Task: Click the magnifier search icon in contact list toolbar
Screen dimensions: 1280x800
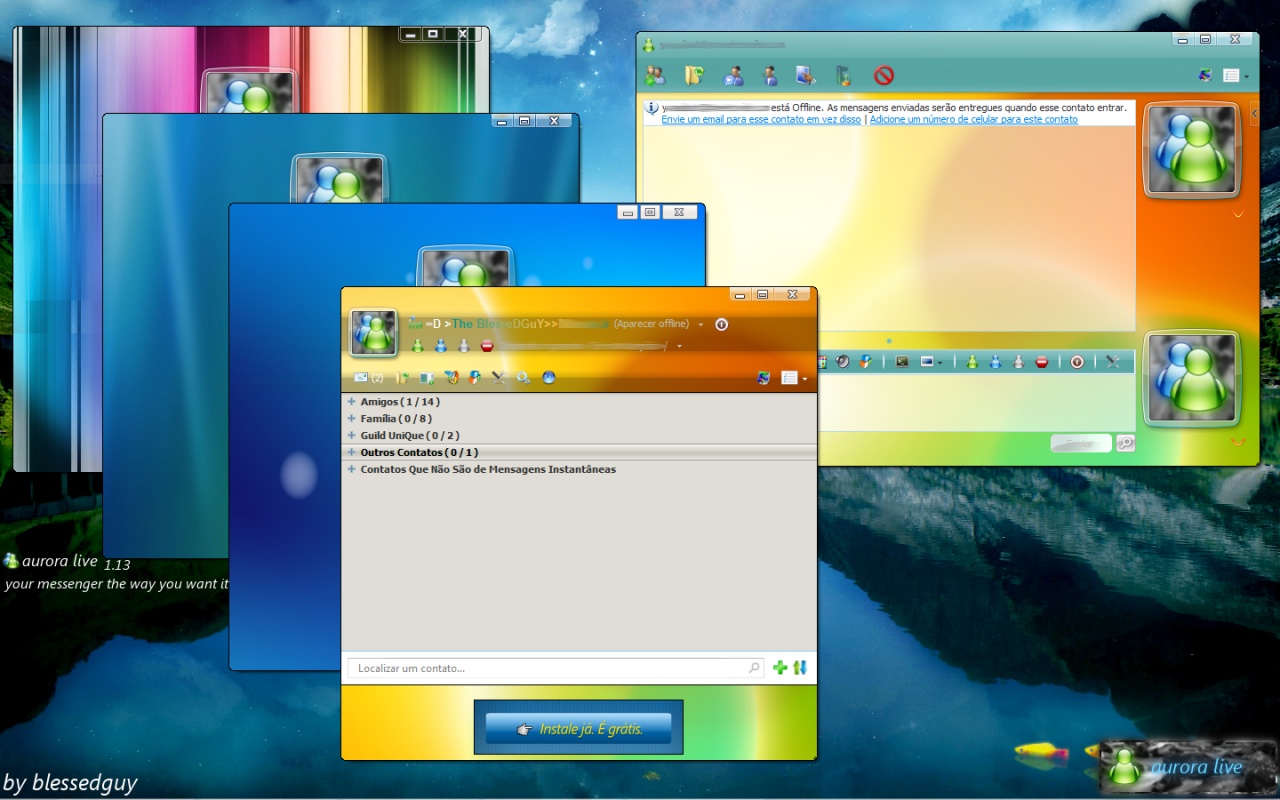Action: pyautogui.click(x=523, y=377)
